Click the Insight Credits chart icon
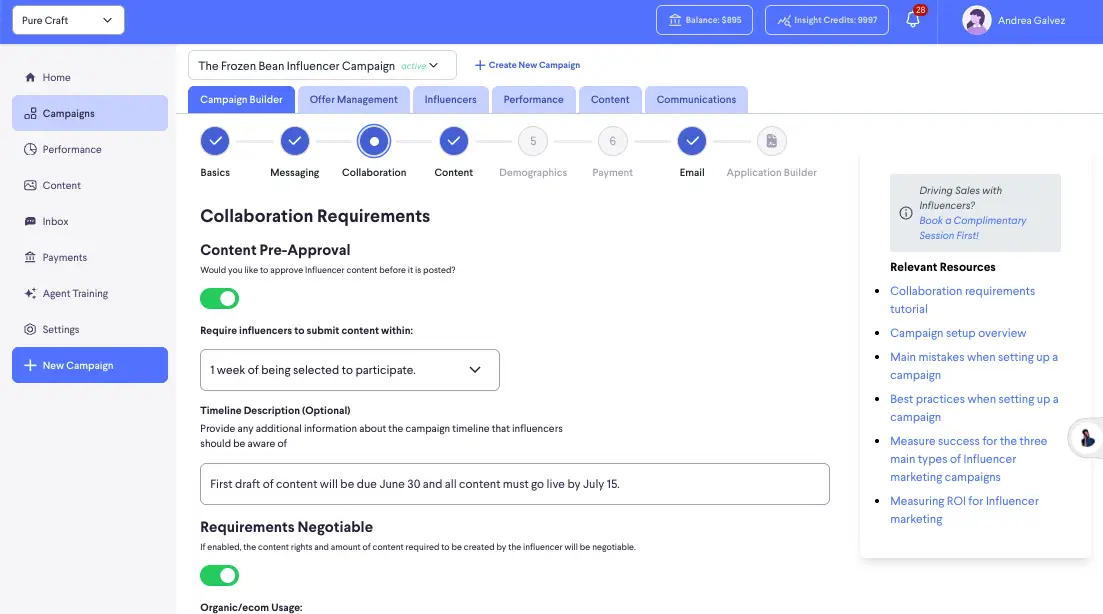Screen dimensions: 1103x614 tap(784, 20)
